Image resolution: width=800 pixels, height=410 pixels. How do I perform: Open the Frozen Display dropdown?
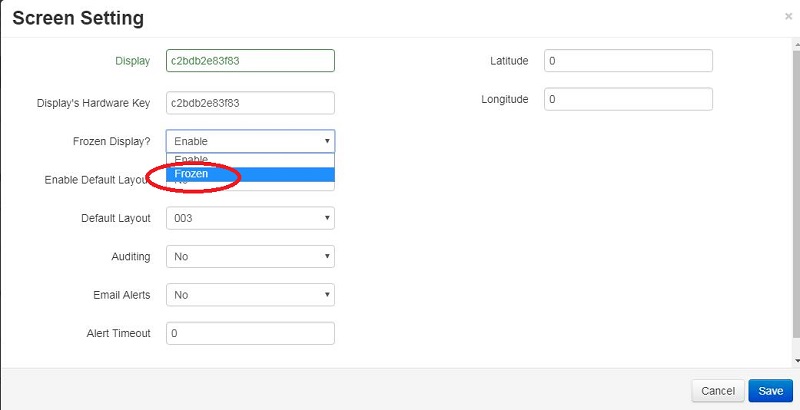[x=250, y=141]
